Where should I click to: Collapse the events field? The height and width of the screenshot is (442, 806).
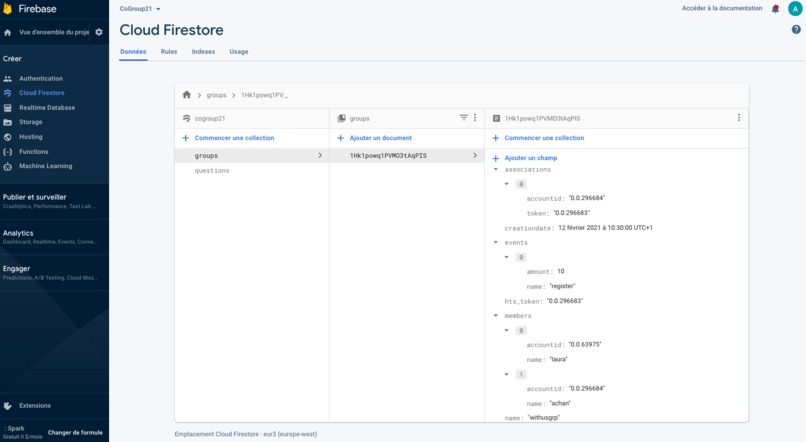[496, 242]
